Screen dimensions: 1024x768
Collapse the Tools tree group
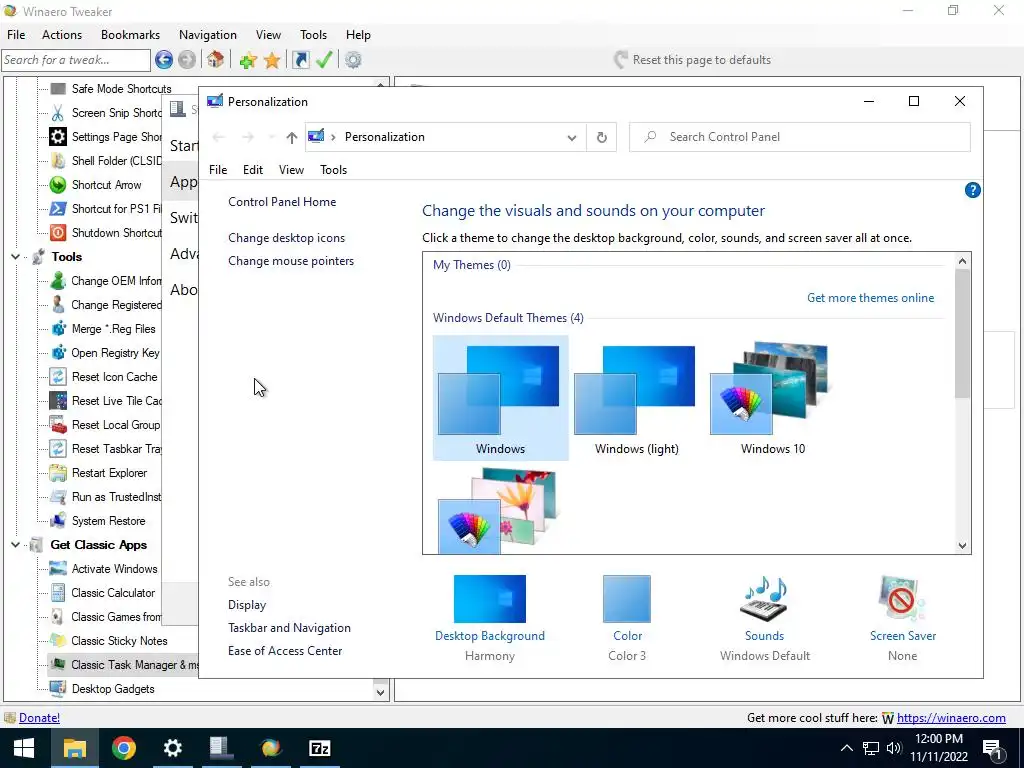pyautogui.click(x=16, y=257)
